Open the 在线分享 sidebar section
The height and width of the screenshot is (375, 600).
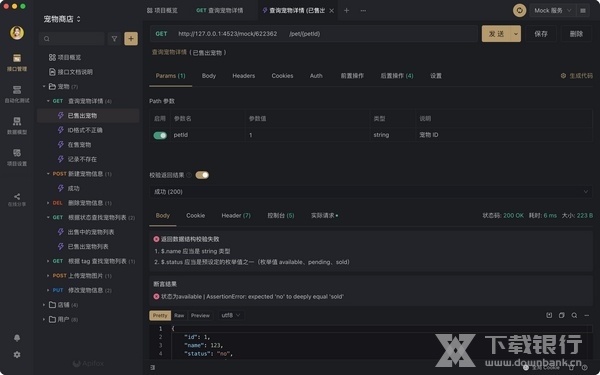(17, 199)
